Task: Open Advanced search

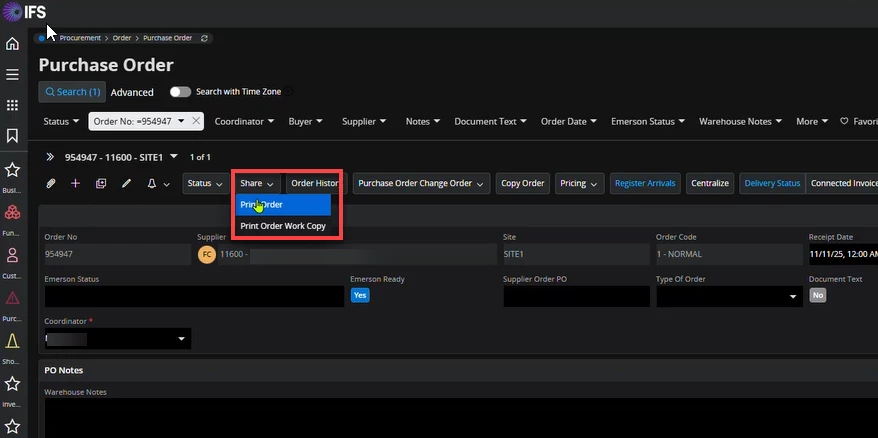Action: pyautogui.click(x=132, y=92)
